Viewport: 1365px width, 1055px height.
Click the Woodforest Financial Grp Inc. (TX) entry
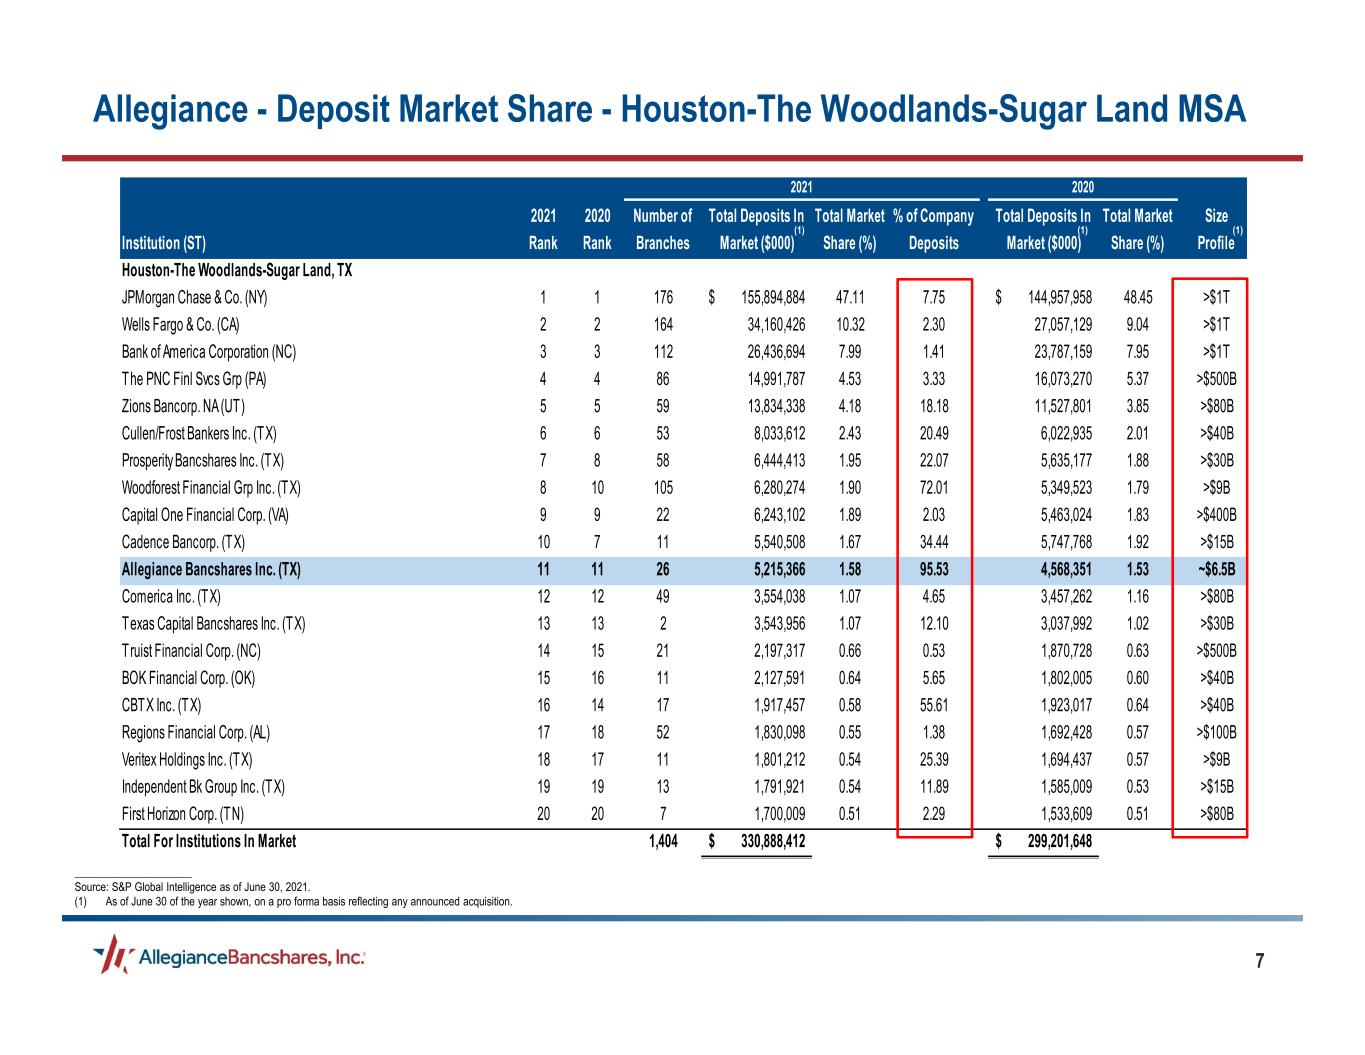tap(211, 488)
